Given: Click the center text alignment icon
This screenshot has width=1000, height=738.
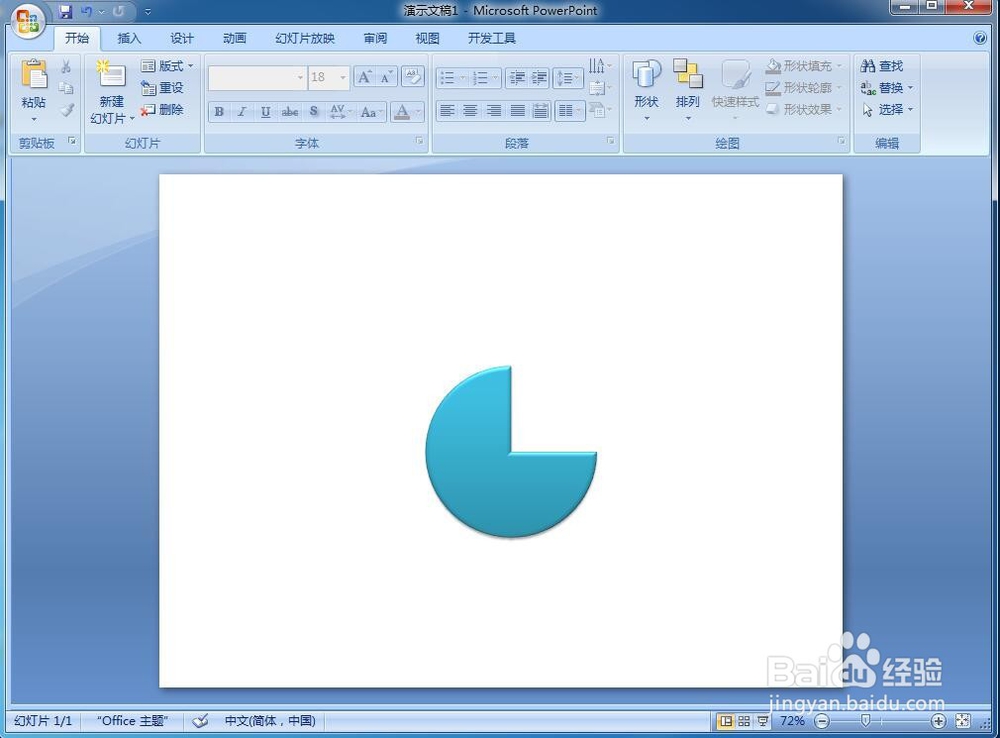Looking at the screenshot, I should [470, 110].
